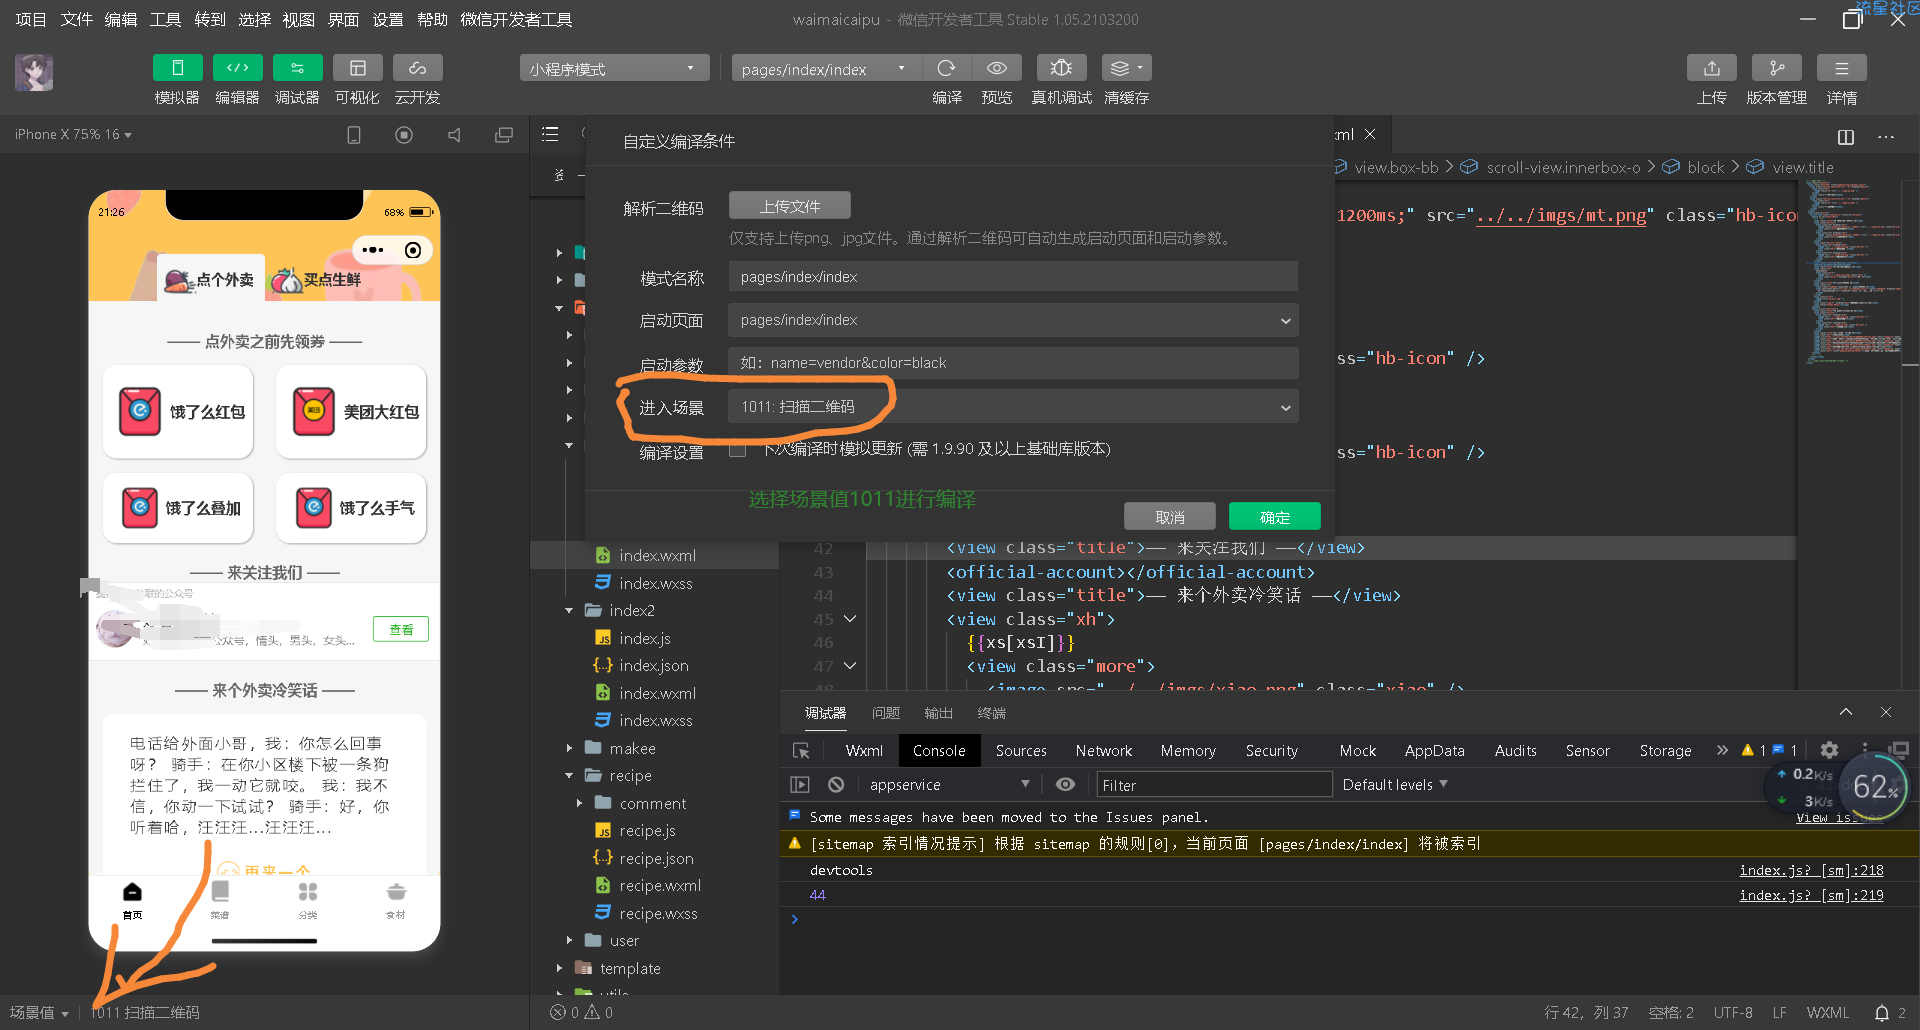Switch to the Sources tab
The width and height of the screenshot is (1920, 1030).
pos(1021,750)
